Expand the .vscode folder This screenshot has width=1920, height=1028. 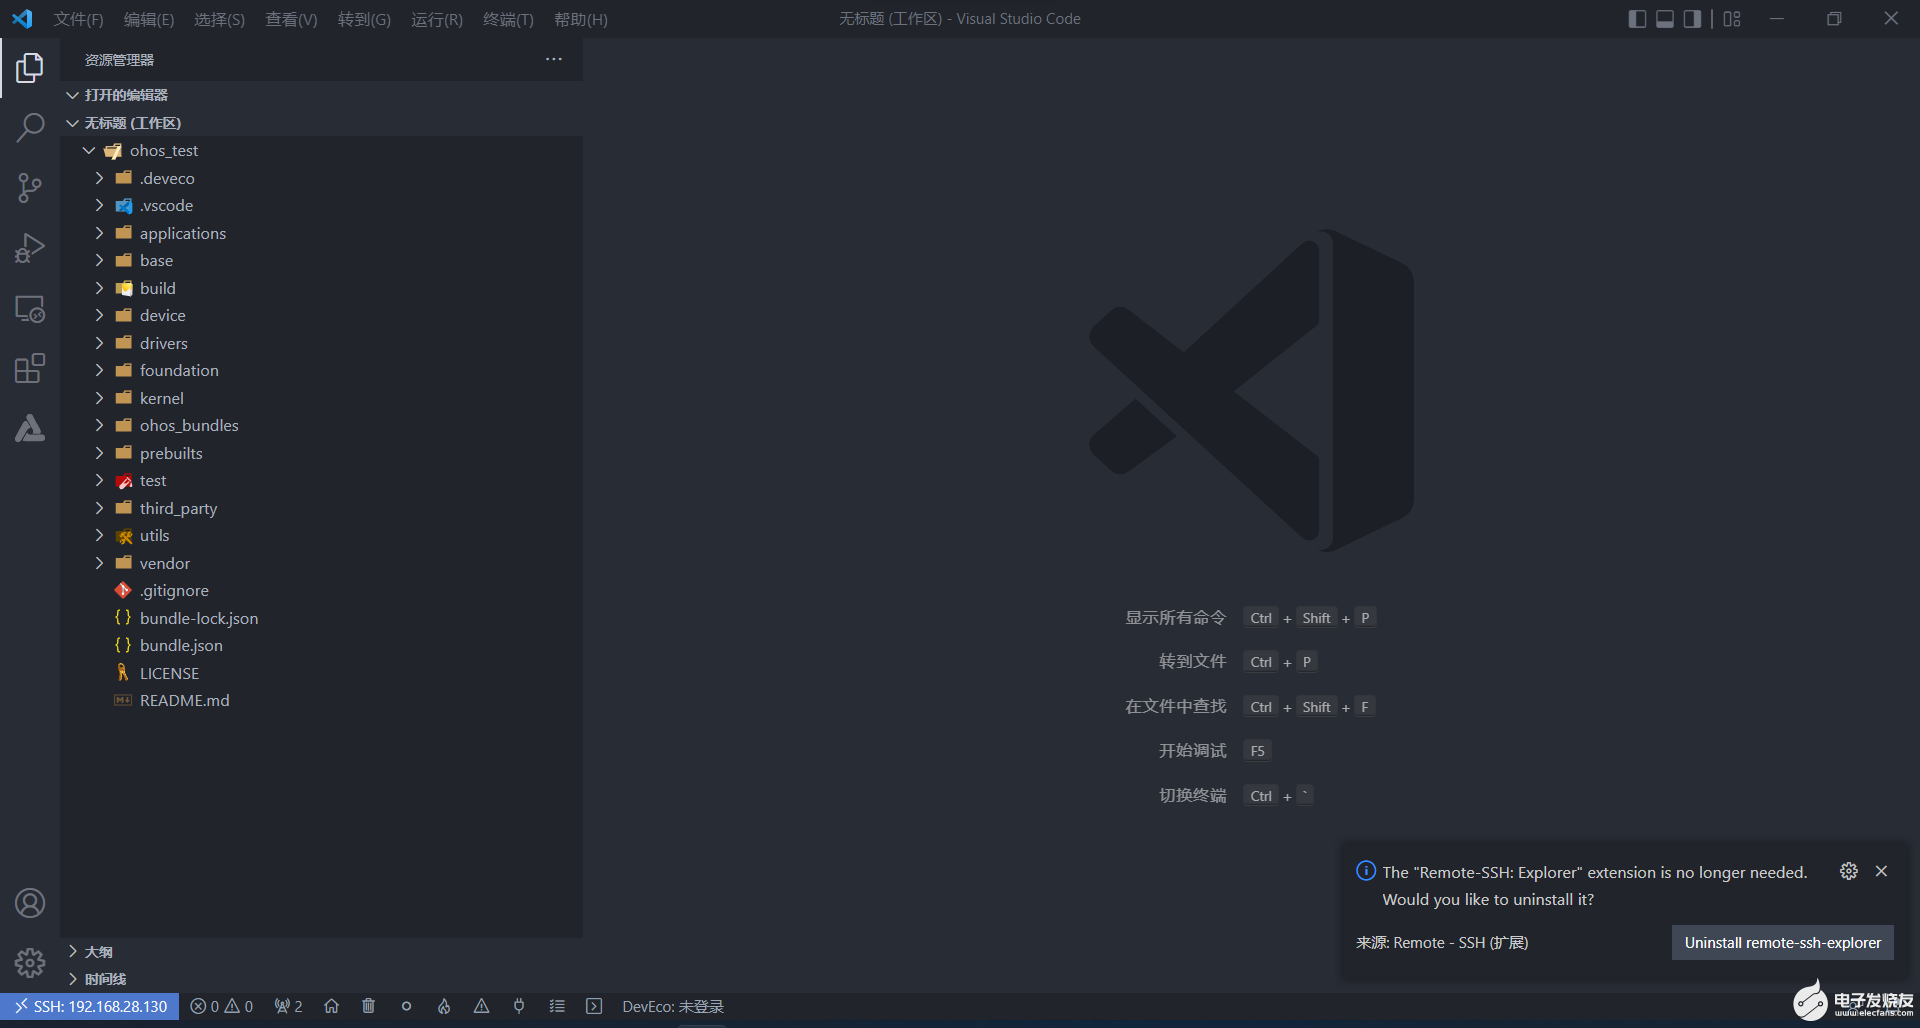coord(99,205)
